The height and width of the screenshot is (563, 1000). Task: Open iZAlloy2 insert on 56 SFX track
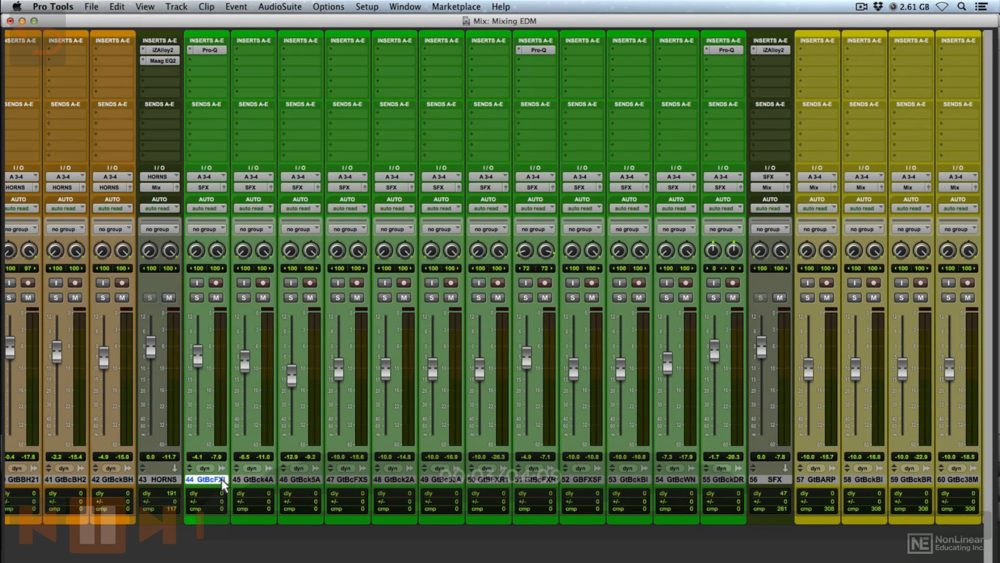pos(770,50)
